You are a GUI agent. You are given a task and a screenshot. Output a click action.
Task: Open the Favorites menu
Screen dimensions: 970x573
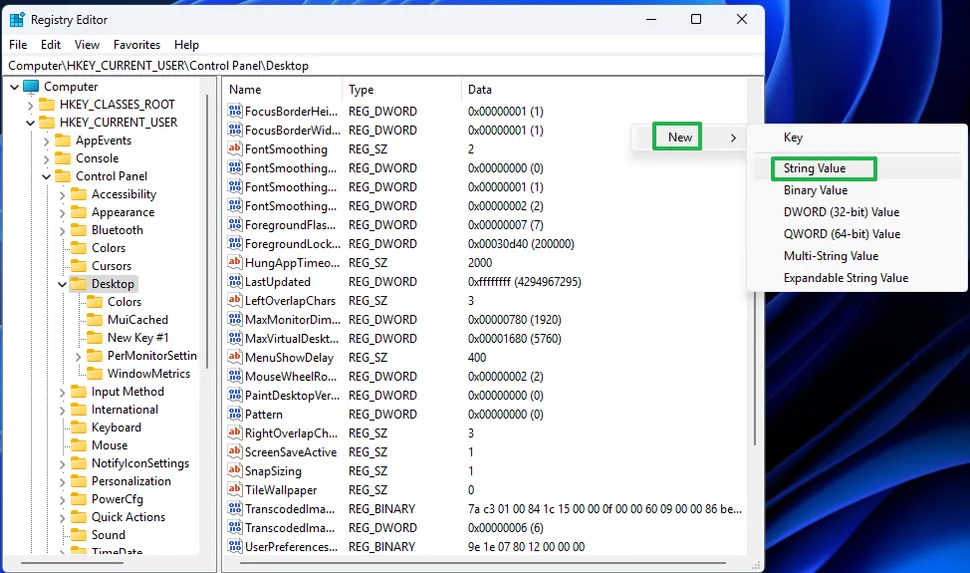click(136, 45)
